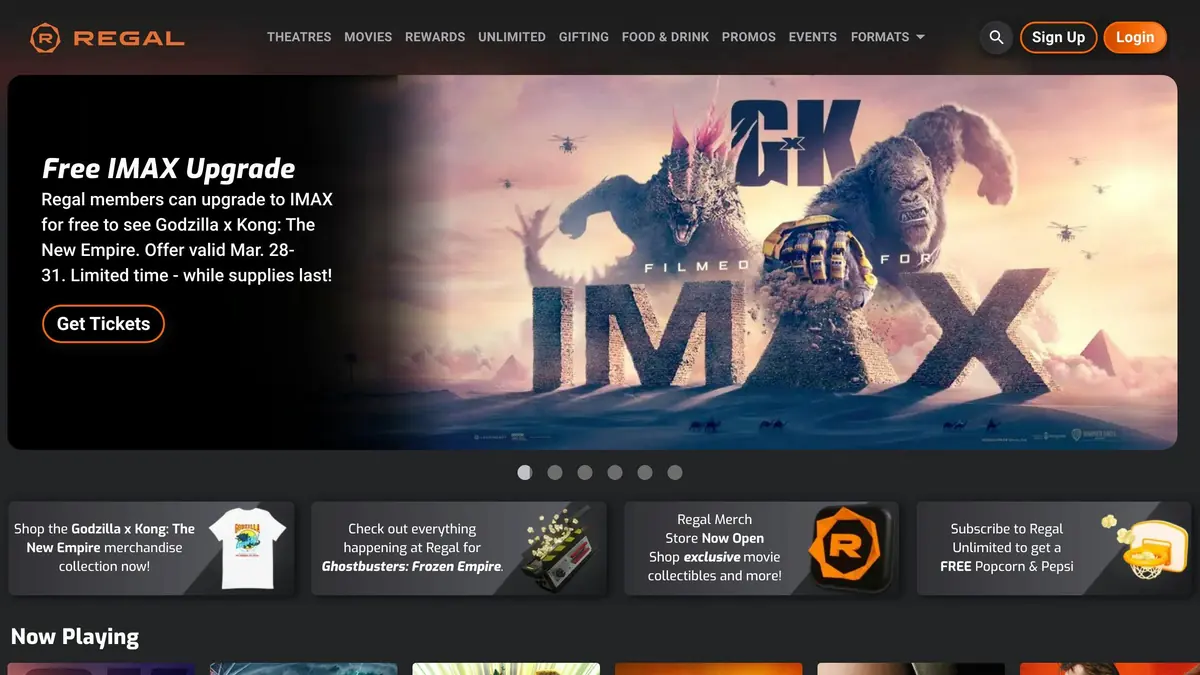Viewport: 1200px width, 675px height.
Task: Expand the Formats dropdown menu
Action: (888, 37)
